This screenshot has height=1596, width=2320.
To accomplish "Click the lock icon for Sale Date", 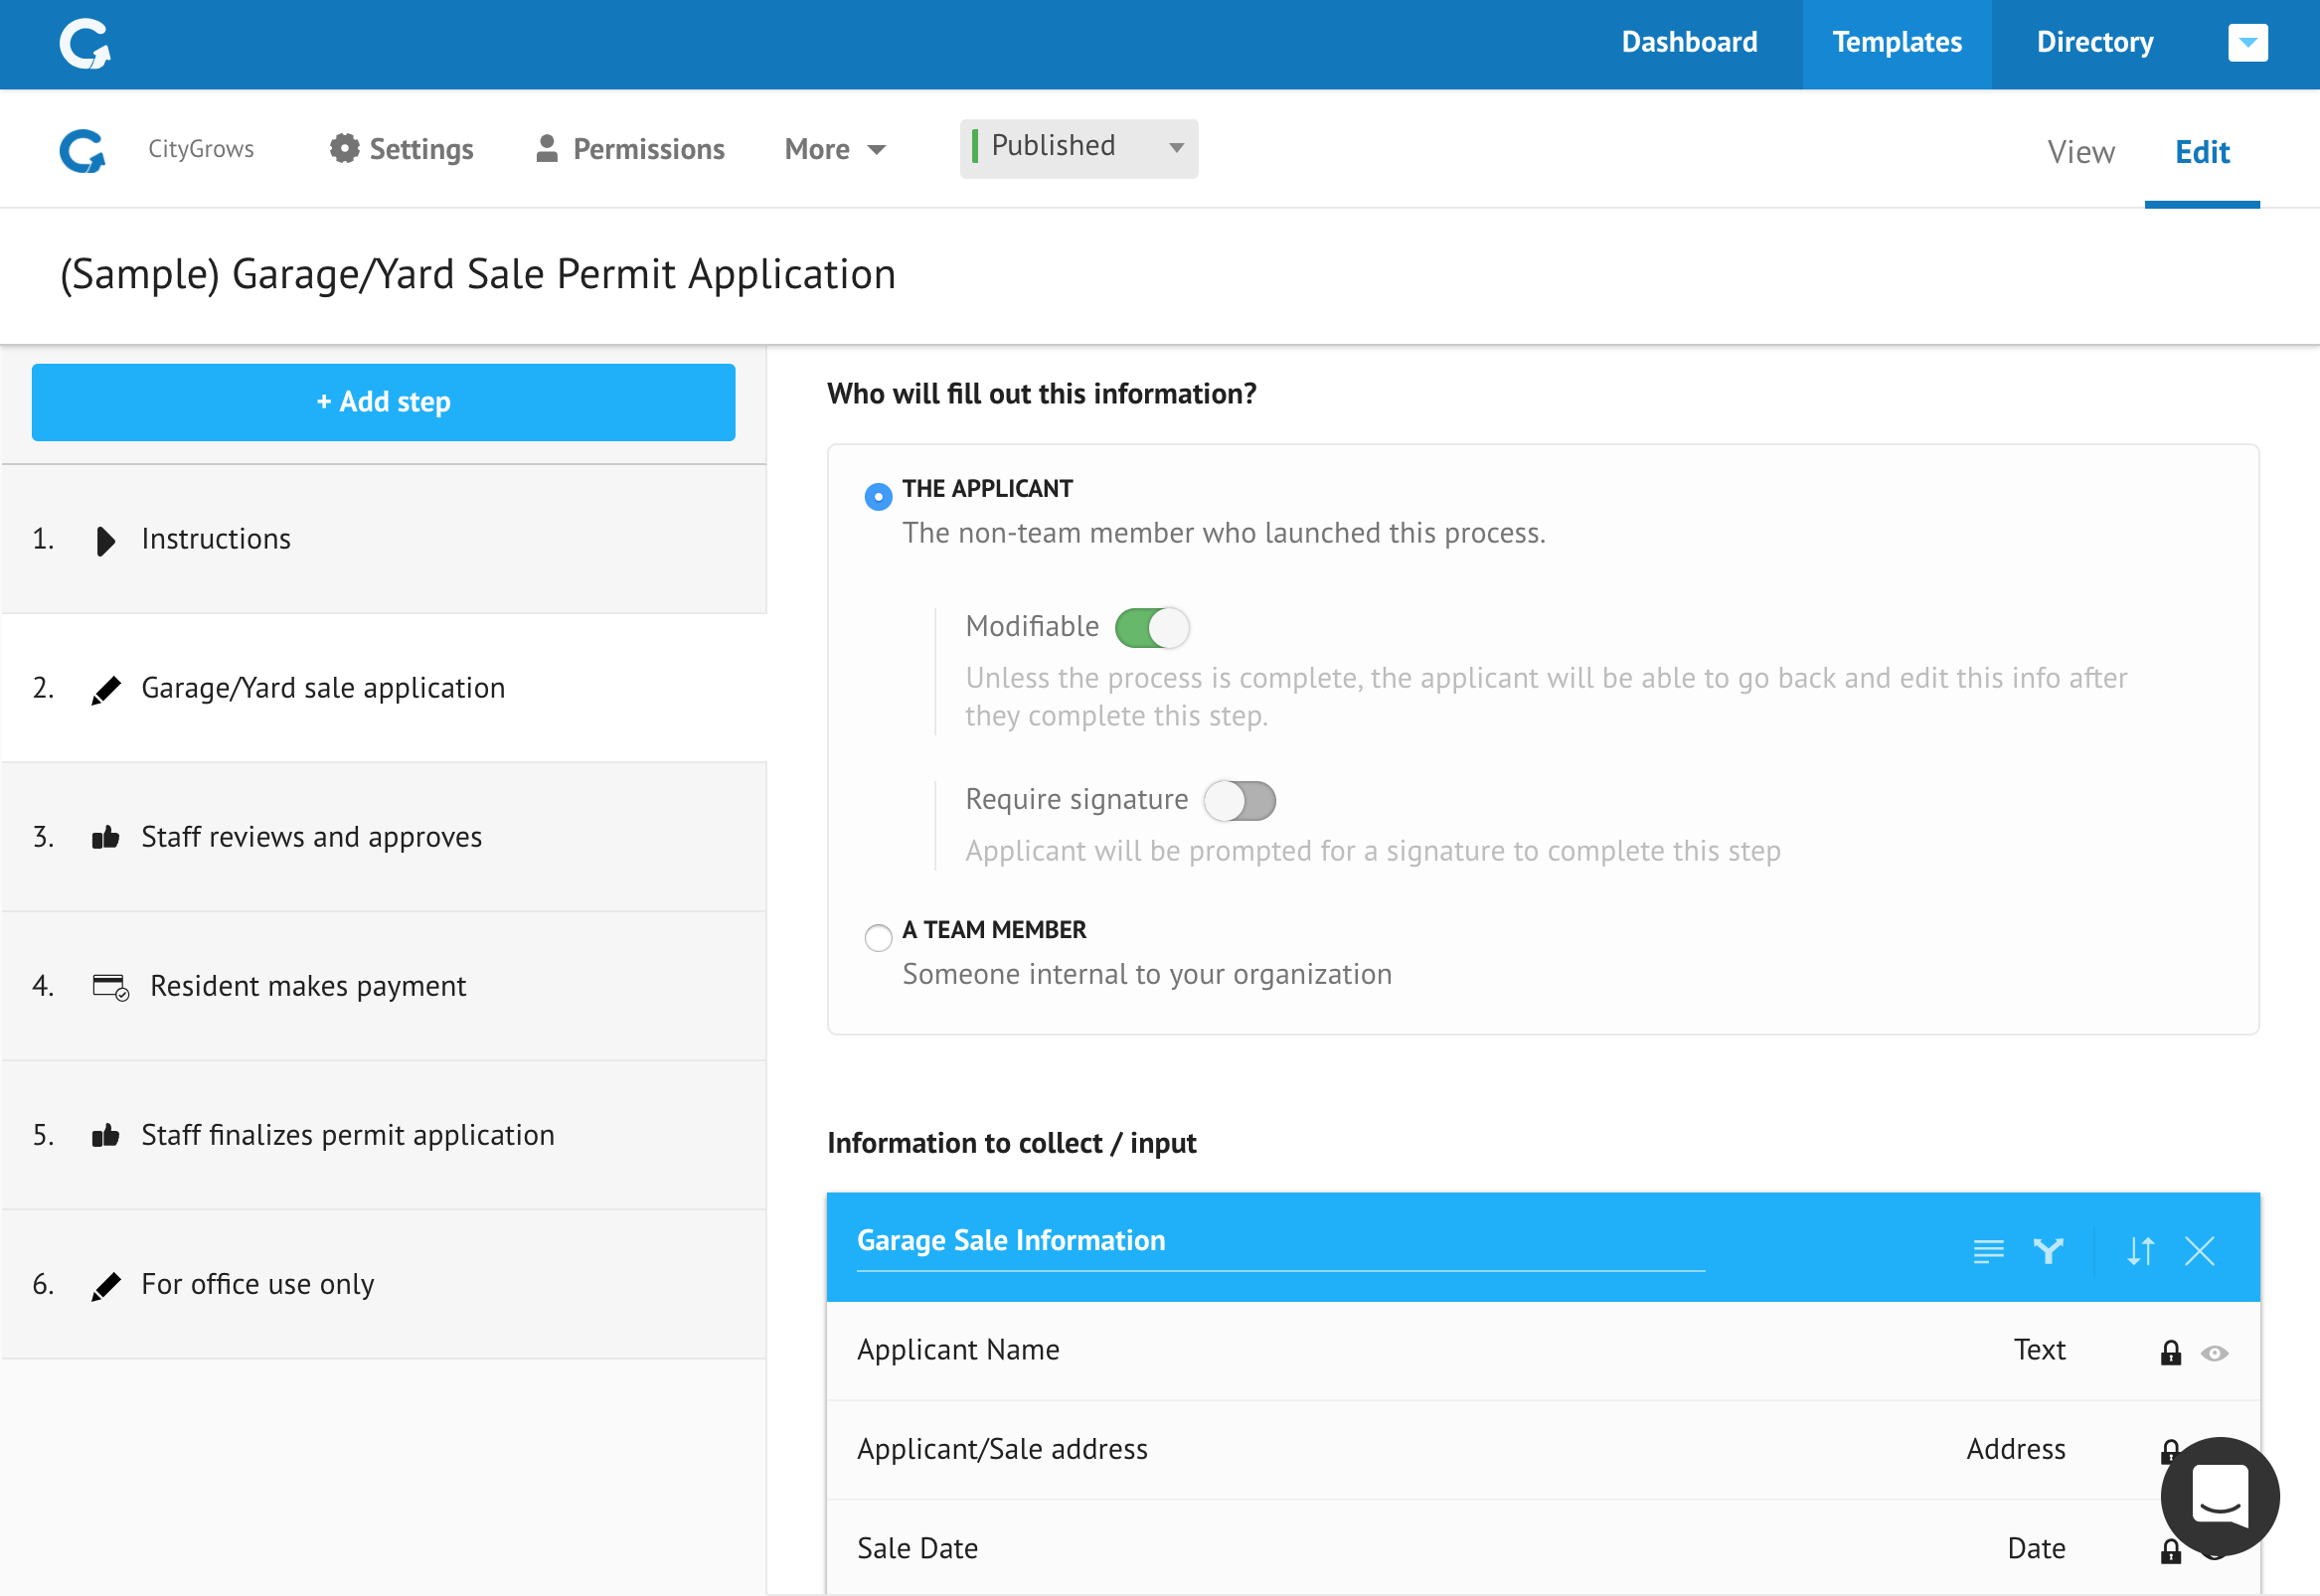I will click(x=2170, y=1550).
